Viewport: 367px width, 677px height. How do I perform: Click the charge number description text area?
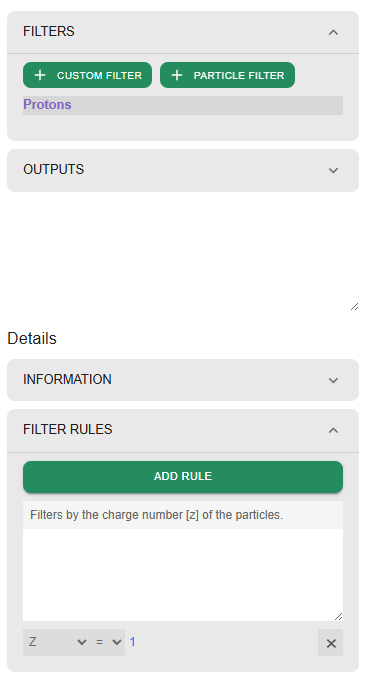pos(183,561)
